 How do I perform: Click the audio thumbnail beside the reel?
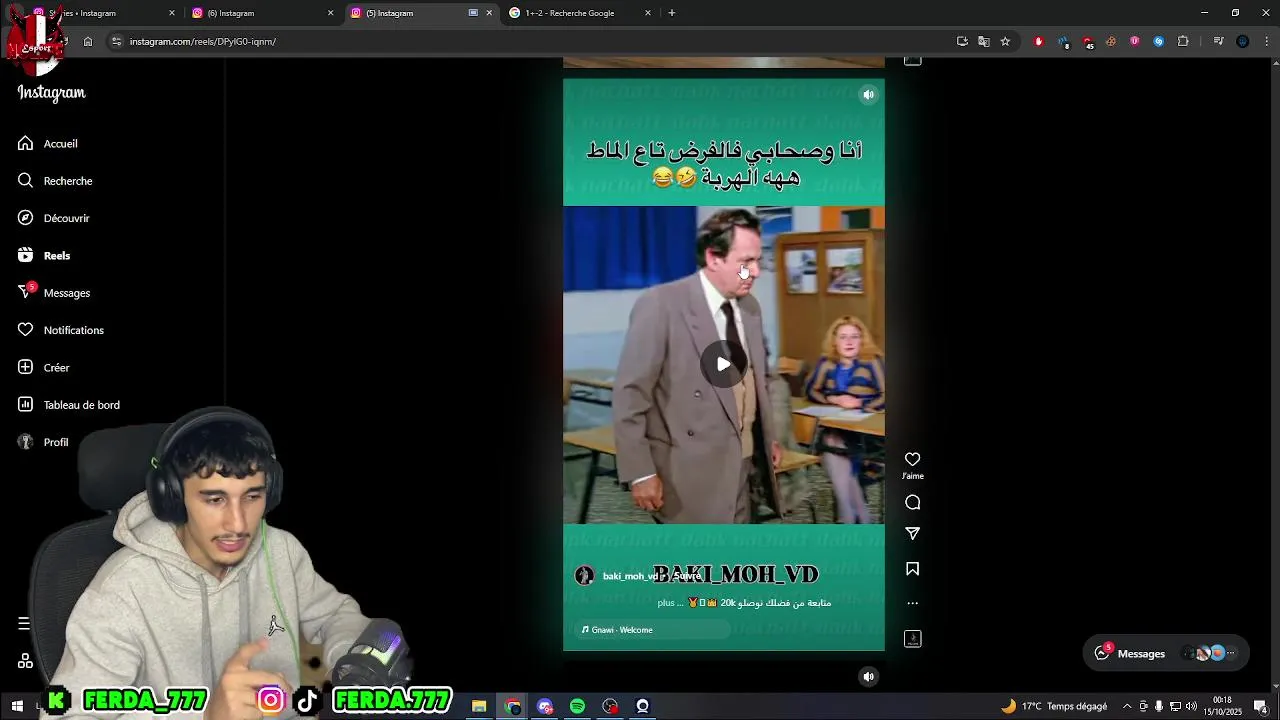coord(912,639)
